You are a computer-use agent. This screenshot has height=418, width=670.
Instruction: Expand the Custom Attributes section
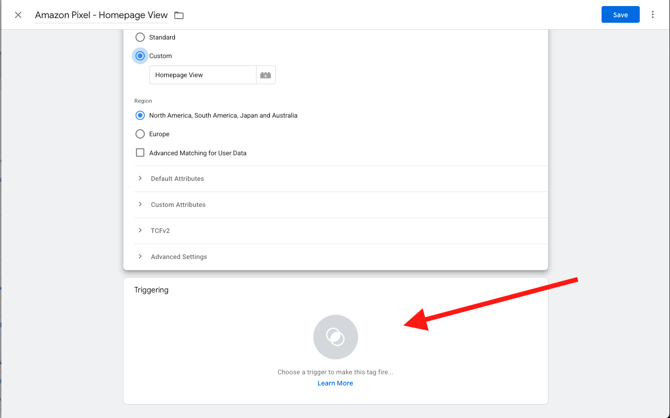(x=178, y=205)
